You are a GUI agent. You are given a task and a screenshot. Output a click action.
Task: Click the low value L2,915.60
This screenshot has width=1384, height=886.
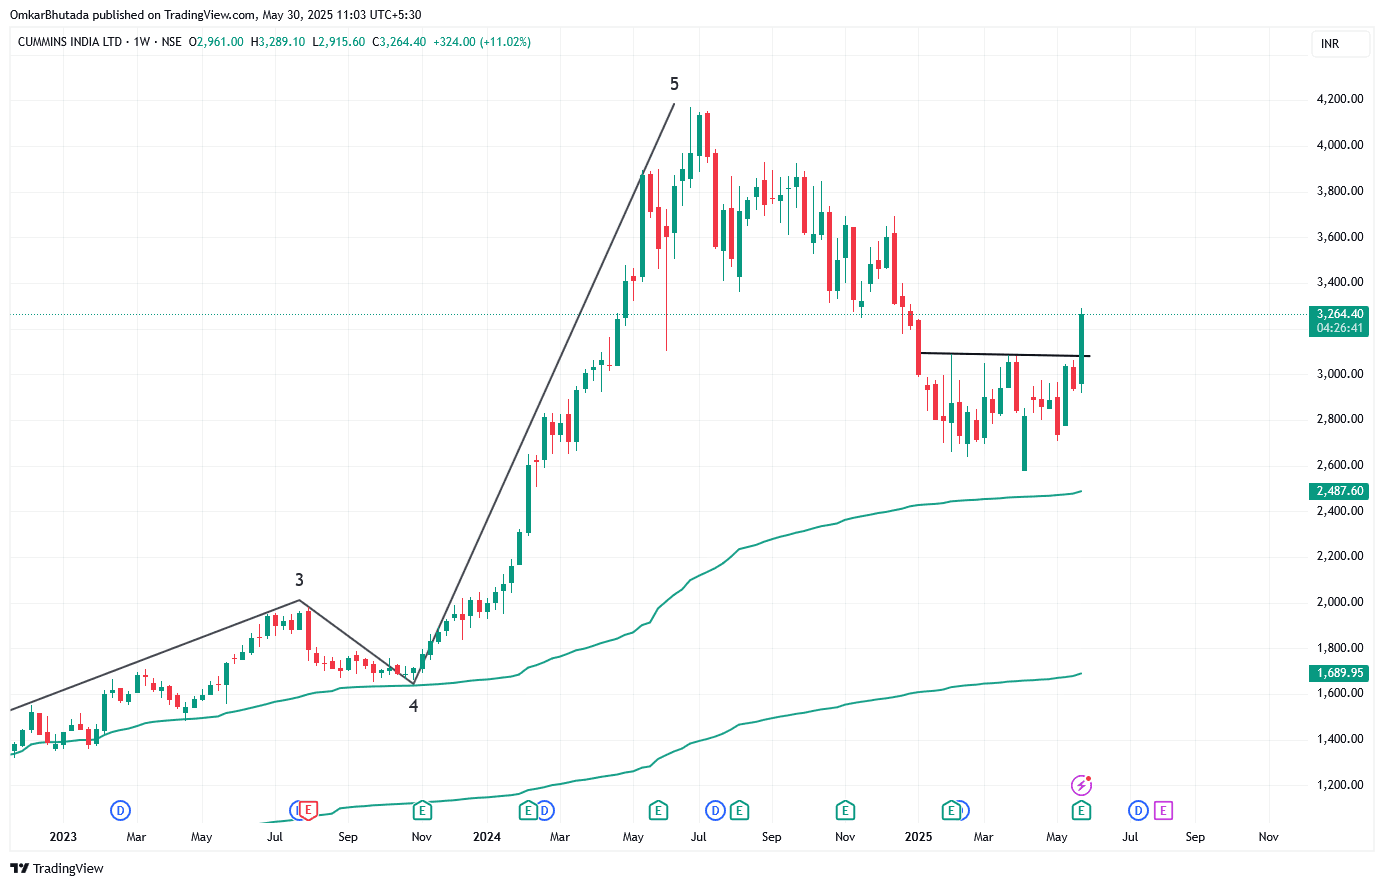(339, 42)
